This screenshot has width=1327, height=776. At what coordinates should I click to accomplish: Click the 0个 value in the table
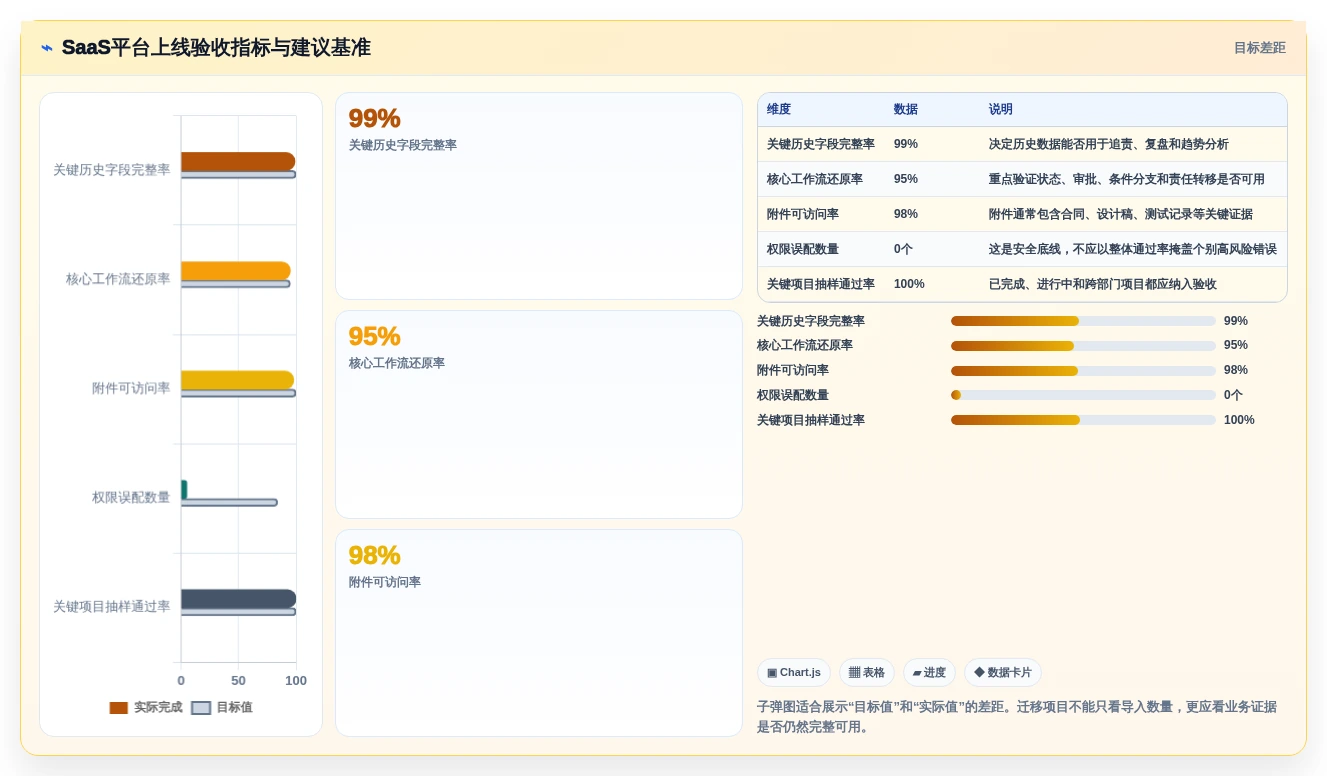tap(903, 249)
